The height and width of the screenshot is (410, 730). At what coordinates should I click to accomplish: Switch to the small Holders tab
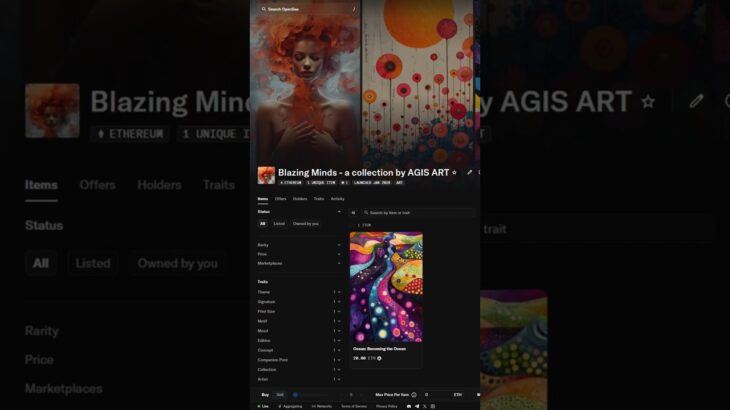point(300,199)
